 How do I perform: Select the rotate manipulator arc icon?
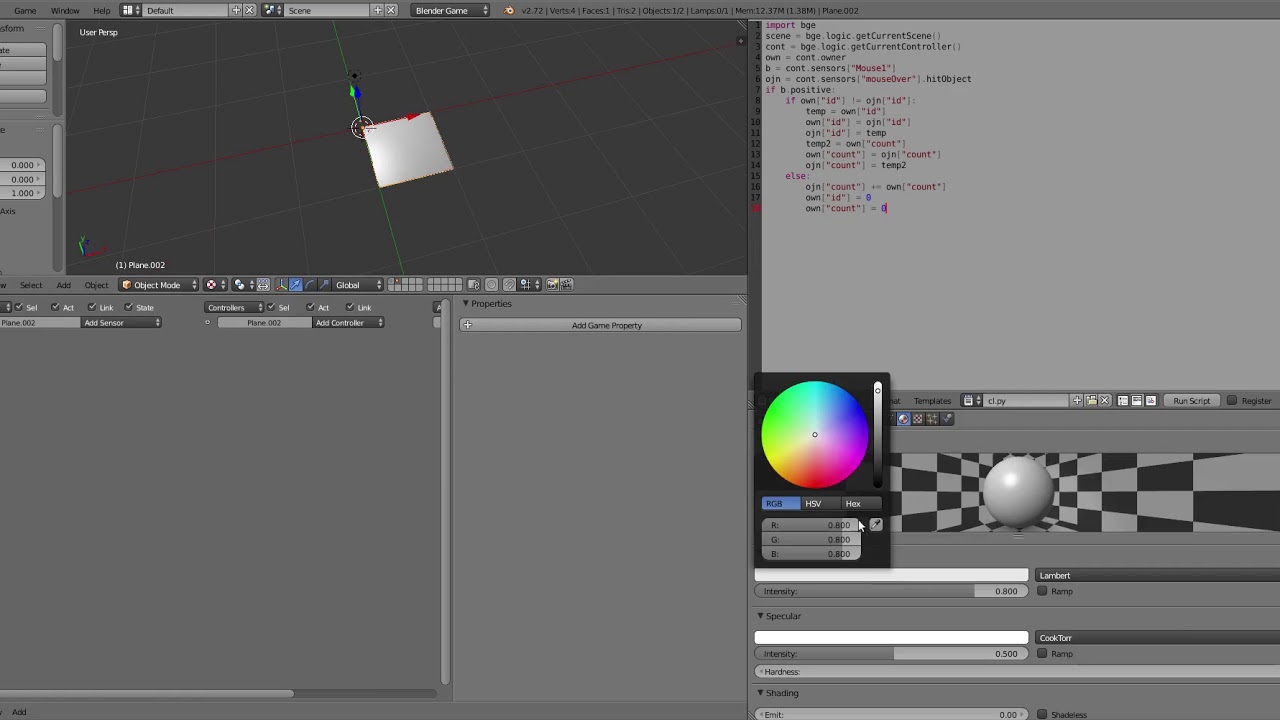point(309,285)
